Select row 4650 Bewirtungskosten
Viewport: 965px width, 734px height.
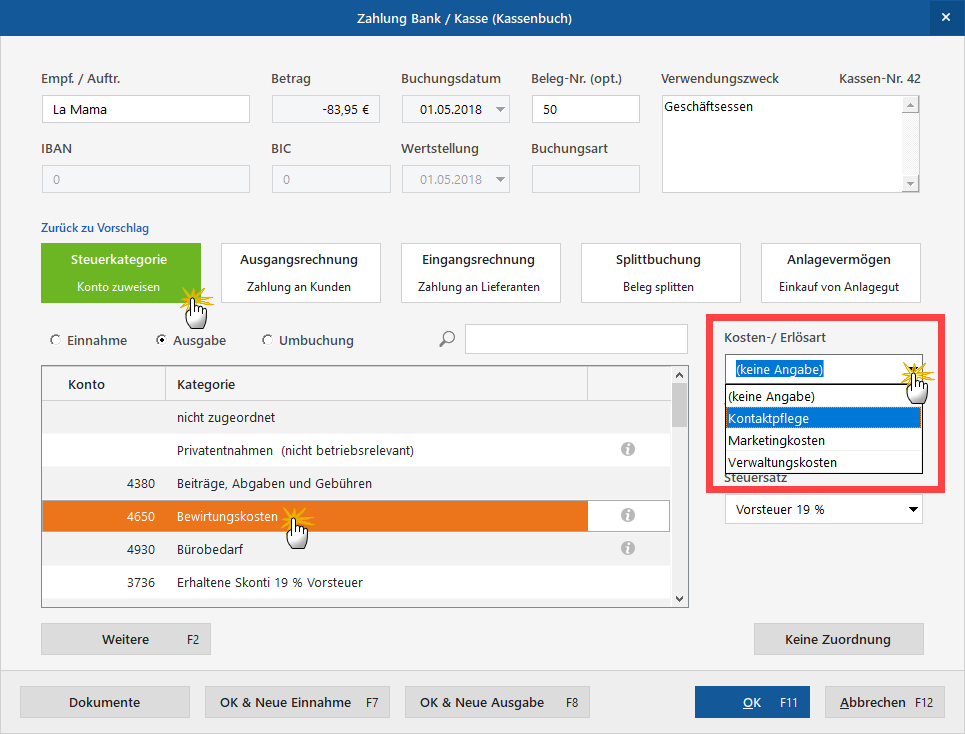pos(356,516)
